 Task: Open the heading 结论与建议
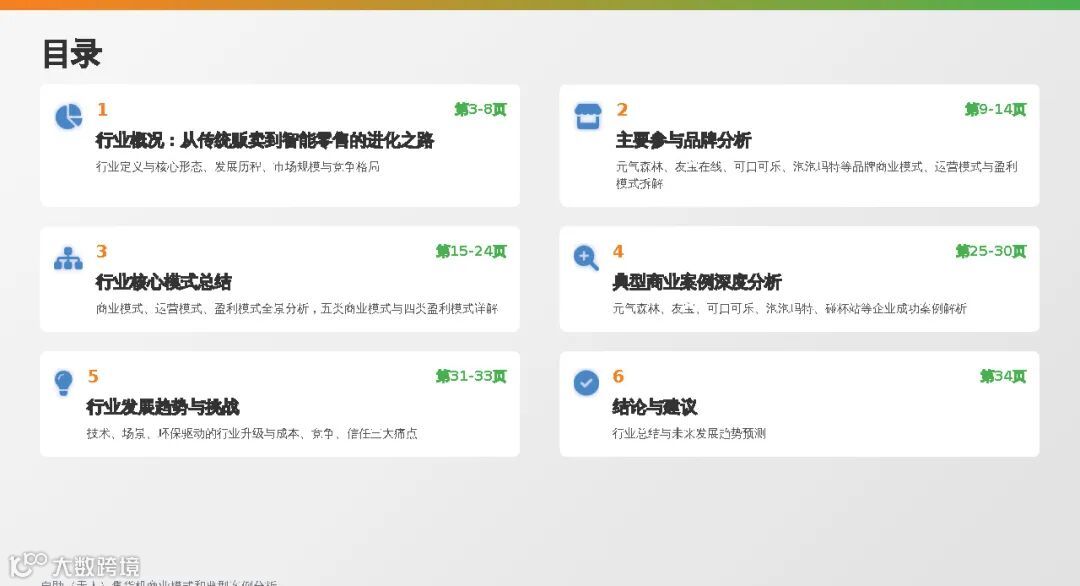click(654, 407)
